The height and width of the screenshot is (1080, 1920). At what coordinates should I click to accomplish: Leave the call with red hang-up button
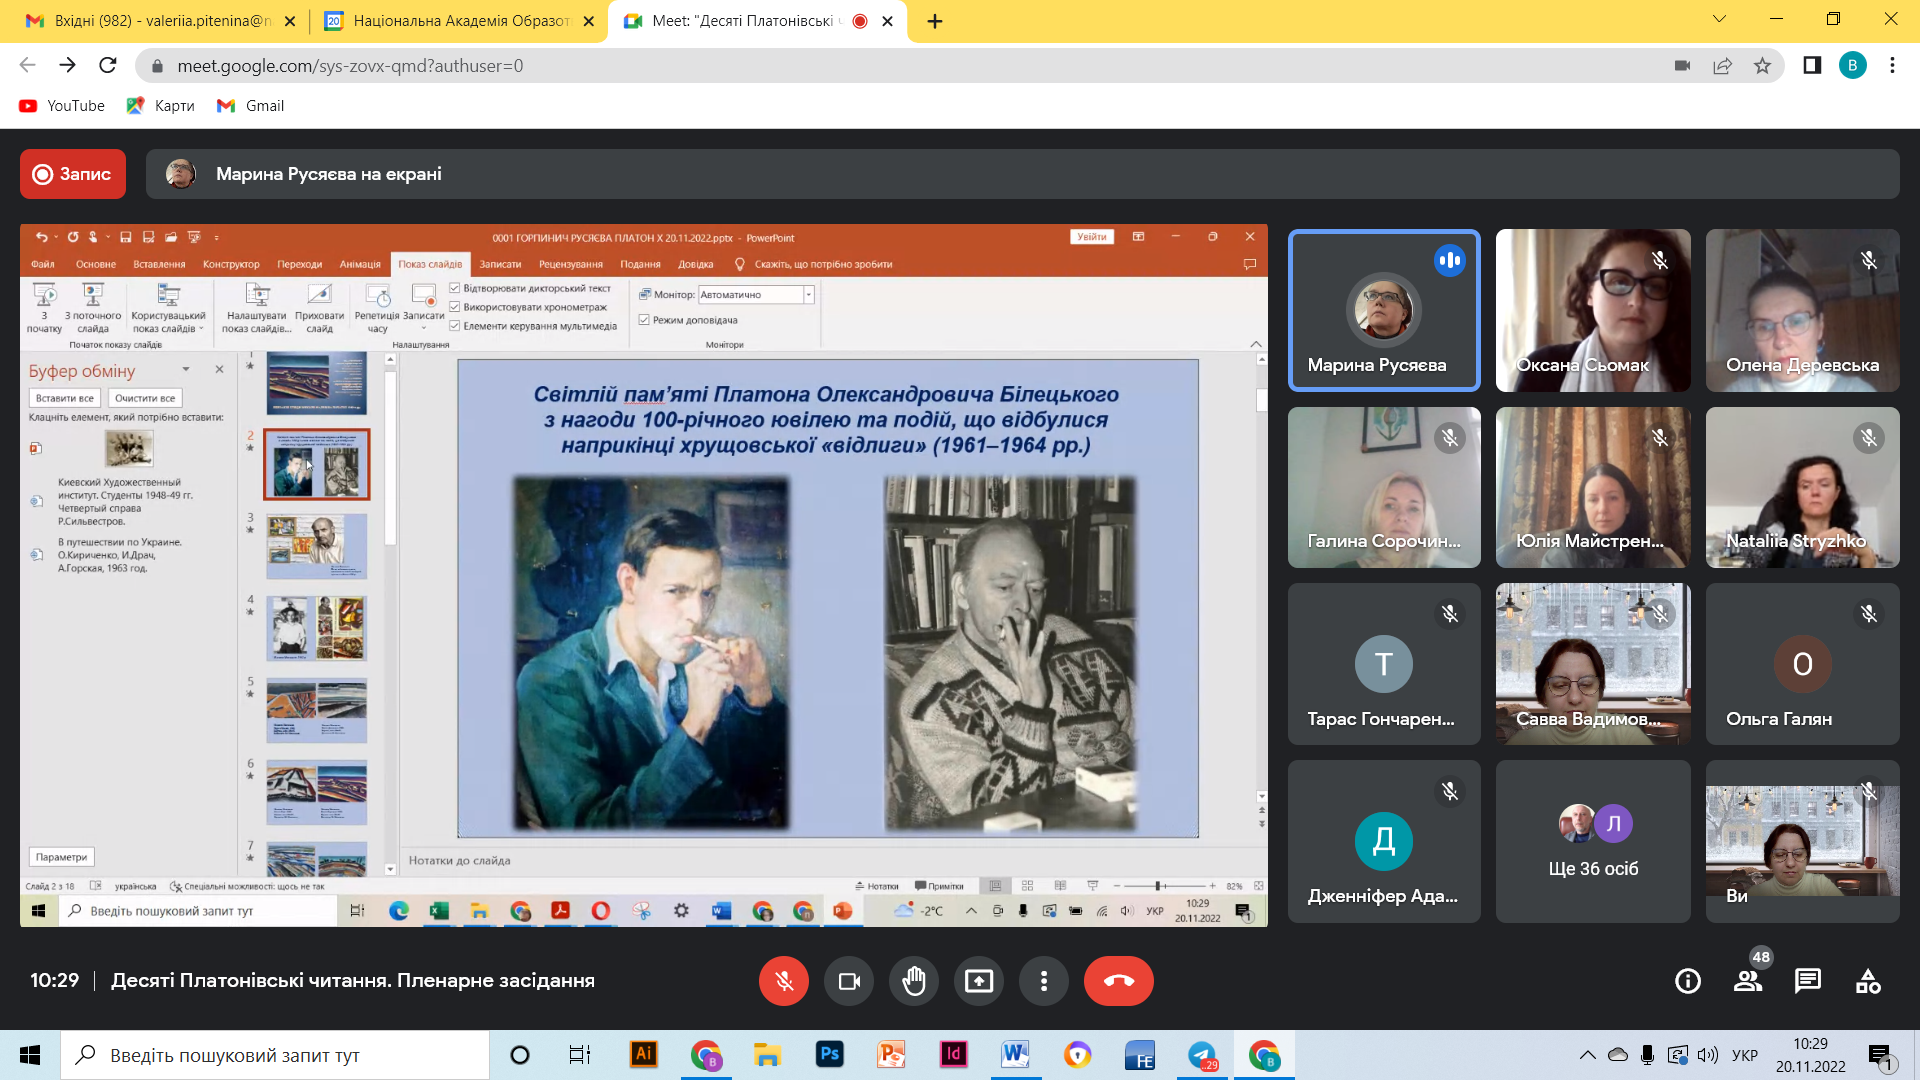click(1118, 981)
